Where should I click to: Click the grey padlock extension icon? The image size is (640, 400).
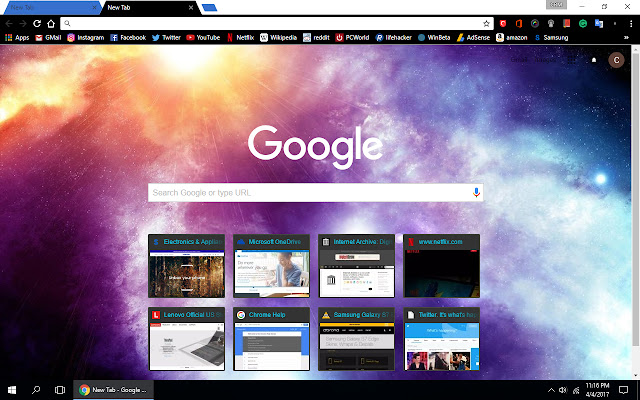pos(551,24)
